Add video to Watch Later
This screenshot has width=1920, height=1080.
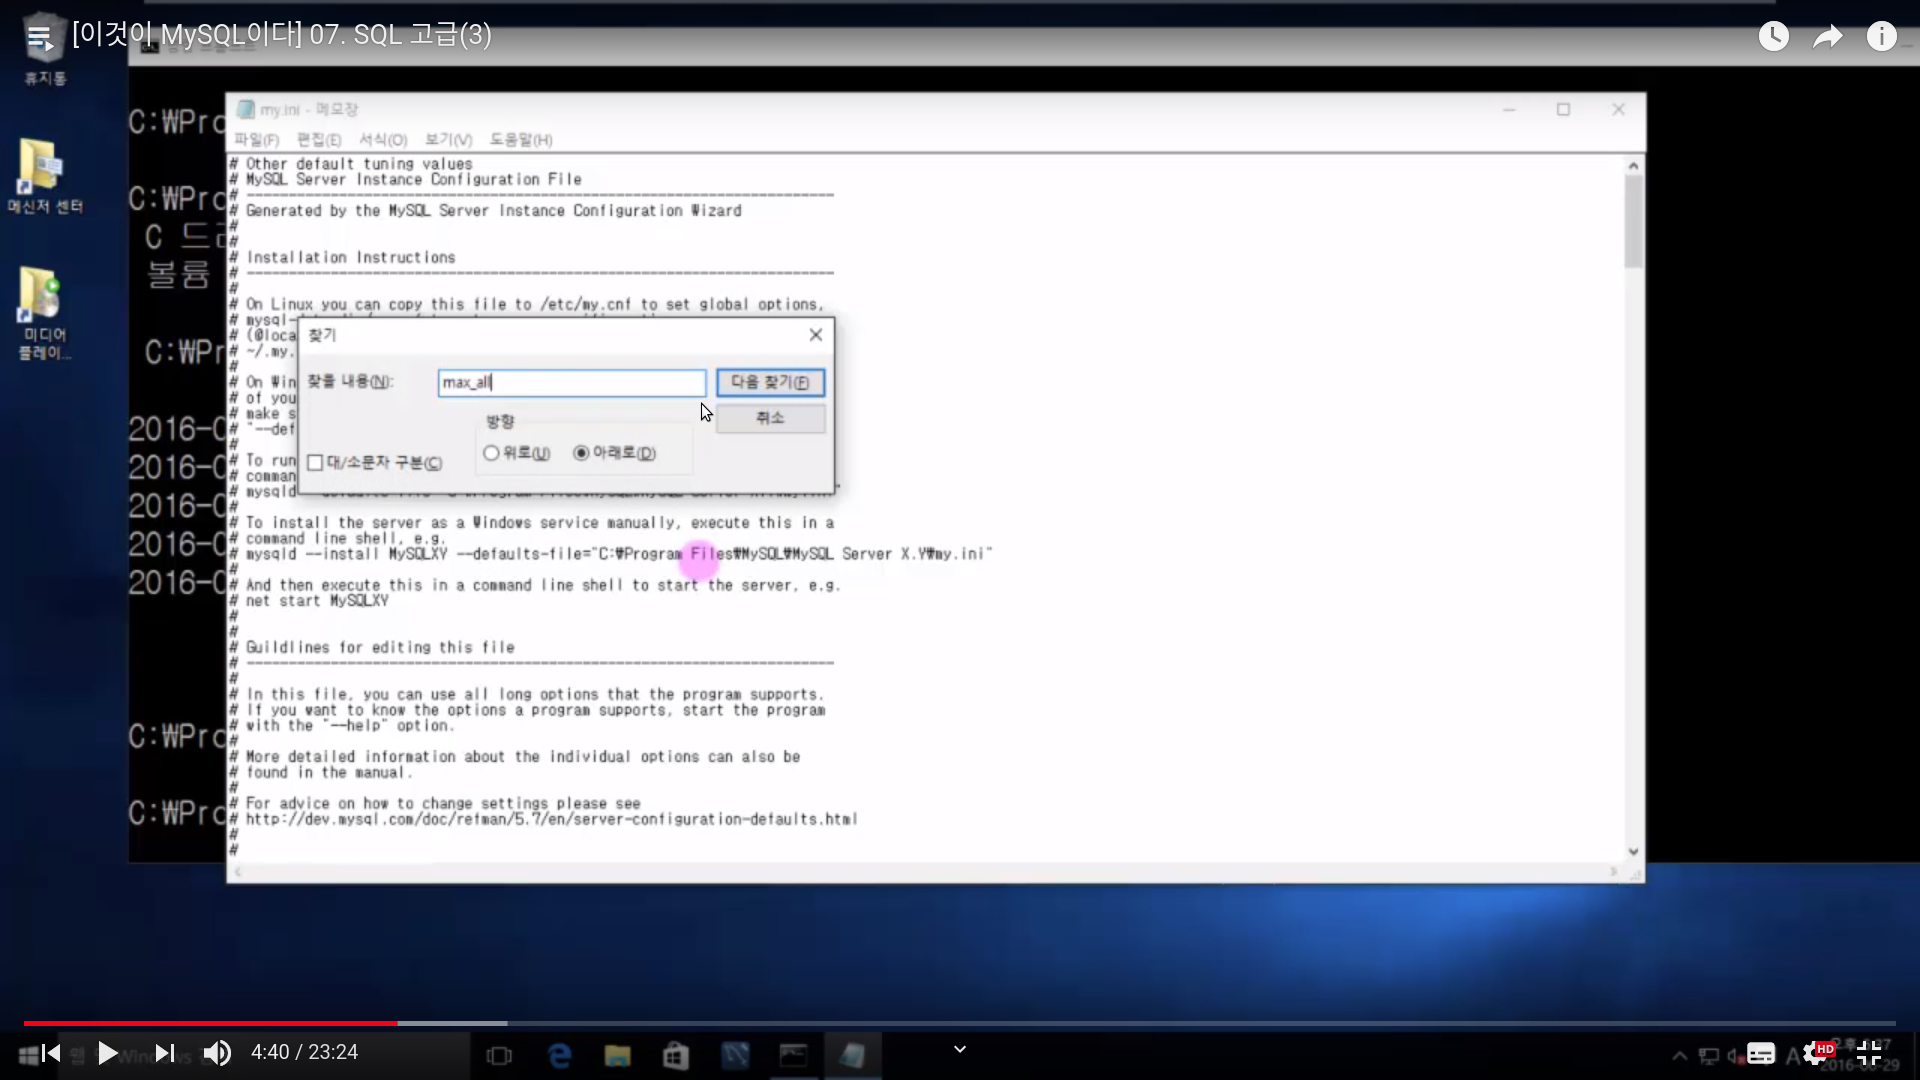[1774, 37]
